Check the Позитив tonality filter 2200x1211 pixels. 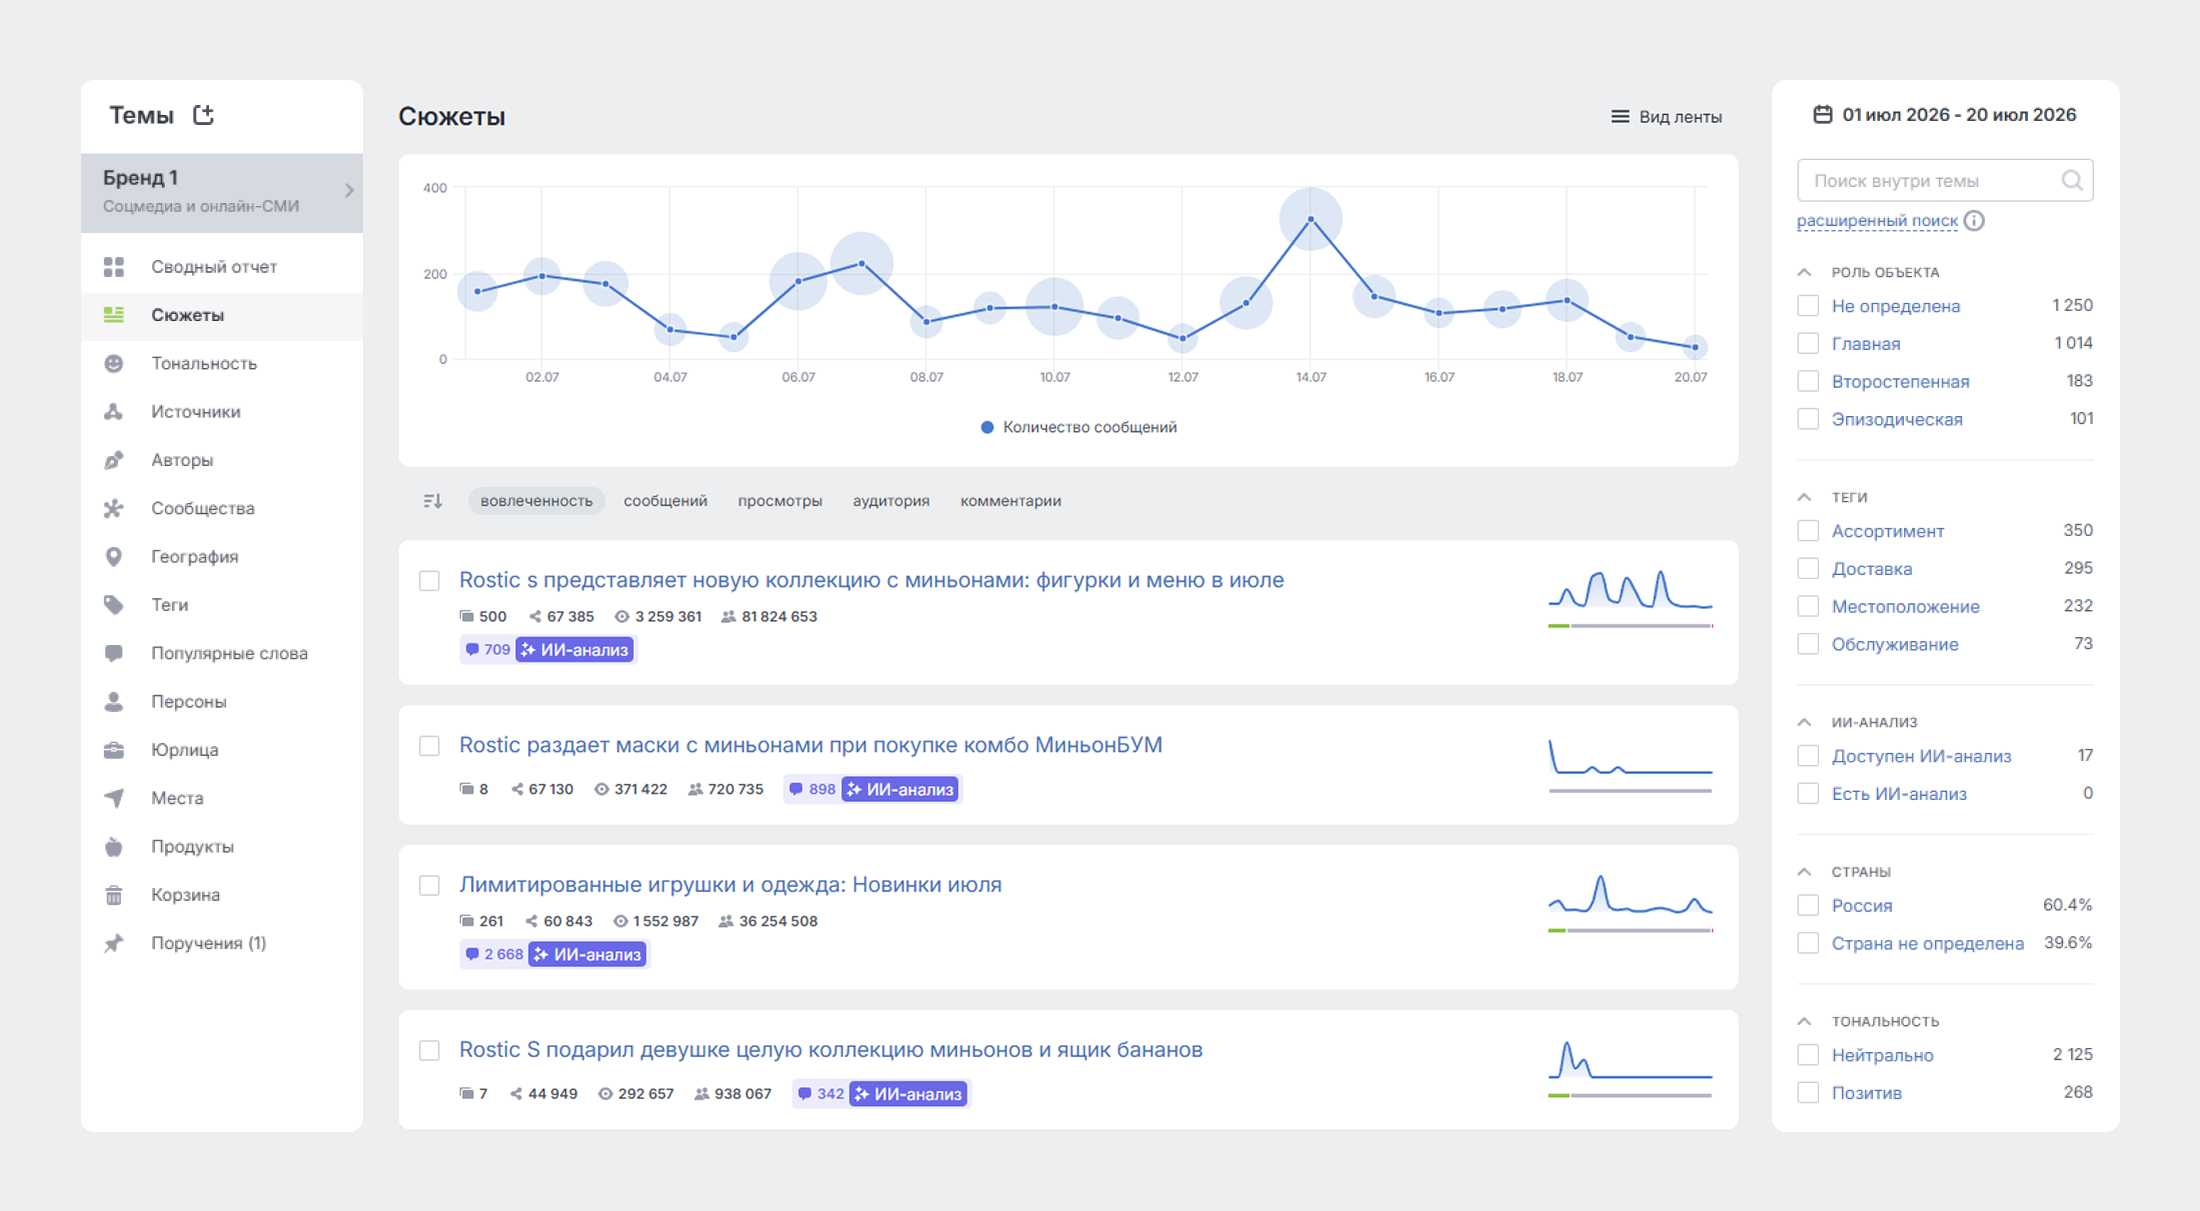coord(1808,1093)
